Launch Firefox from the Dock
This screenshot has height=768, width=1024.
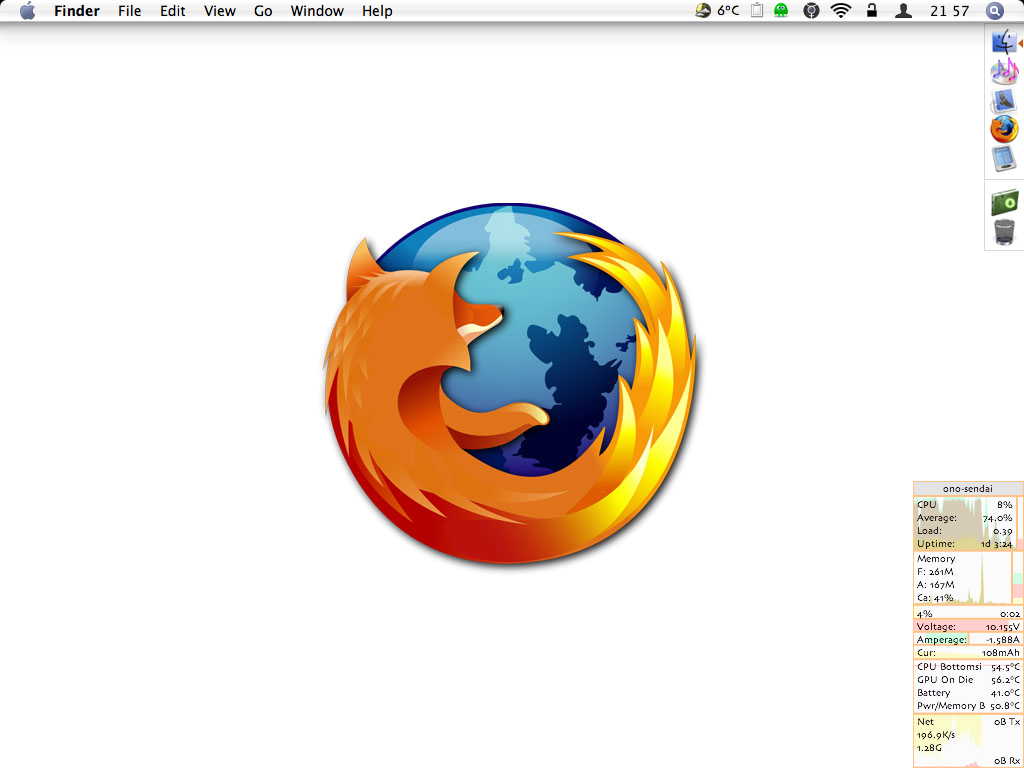coord(1004,129)
